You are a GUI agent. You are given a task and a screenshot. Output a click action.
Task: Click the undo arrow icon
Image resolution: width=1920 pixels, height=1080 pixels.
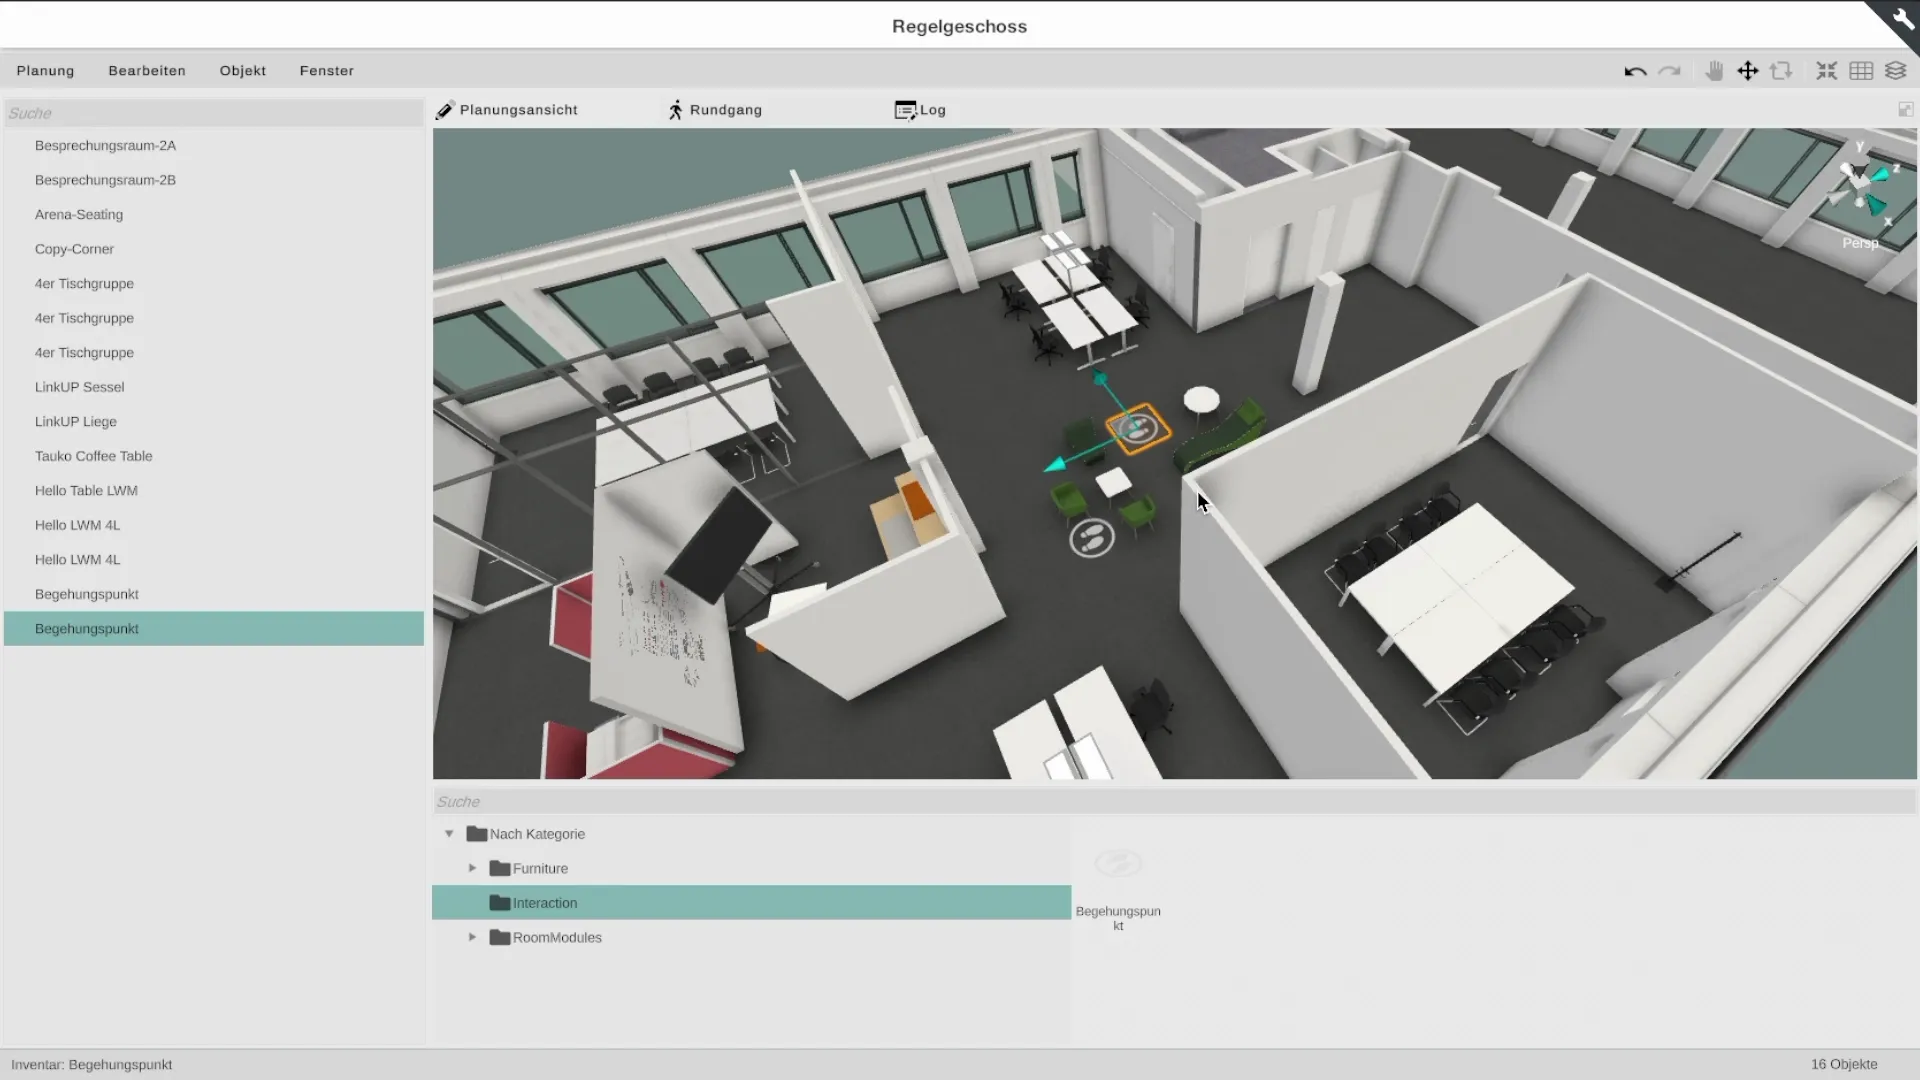coord(1635,71)
